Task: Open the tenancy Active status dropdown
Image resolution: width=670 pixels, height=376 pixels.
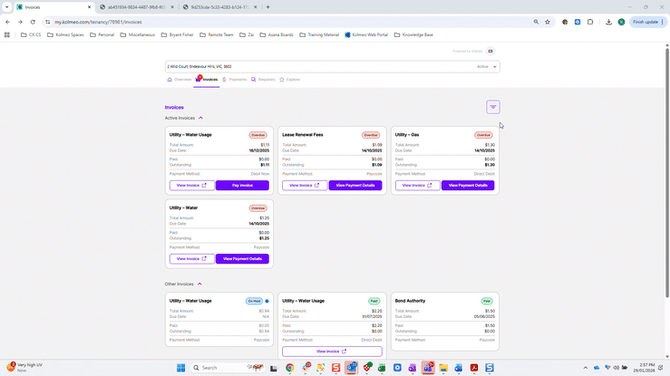Action: 487,67
